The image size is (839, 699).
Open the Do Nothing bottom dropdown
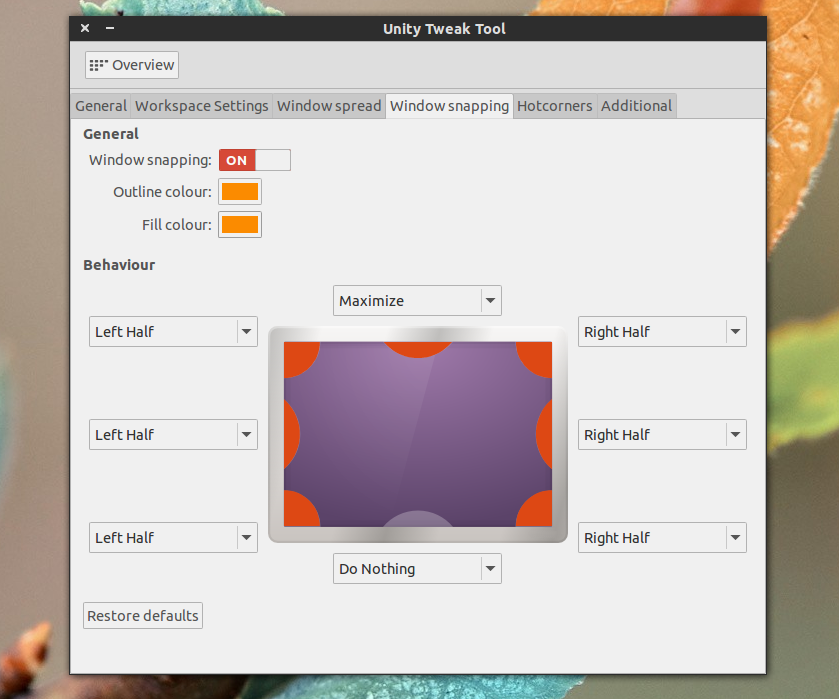(x=417, y=568)
